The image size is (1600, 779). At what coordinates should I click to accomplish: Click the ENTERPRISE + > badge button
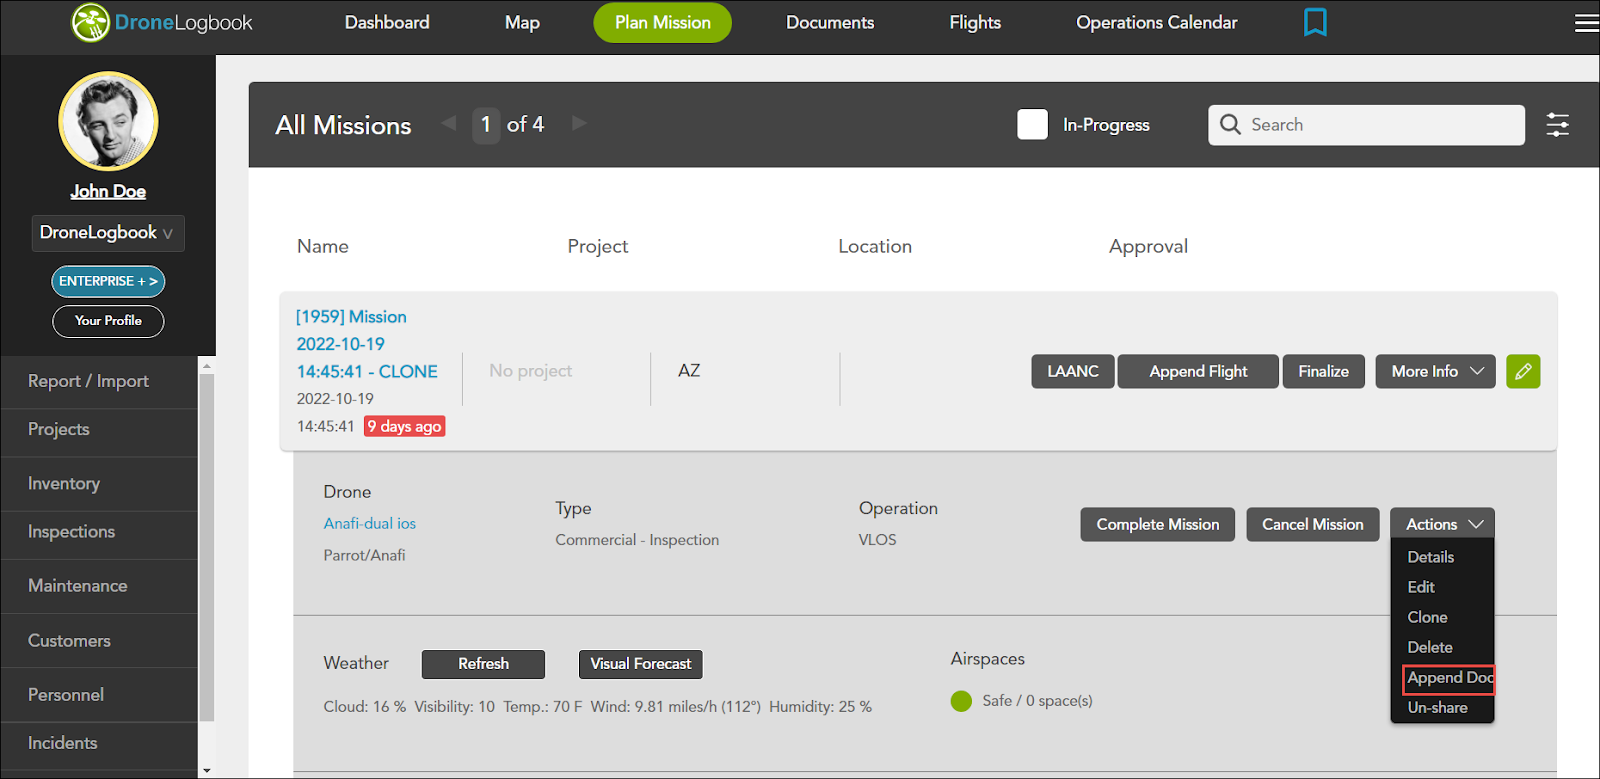108,281
